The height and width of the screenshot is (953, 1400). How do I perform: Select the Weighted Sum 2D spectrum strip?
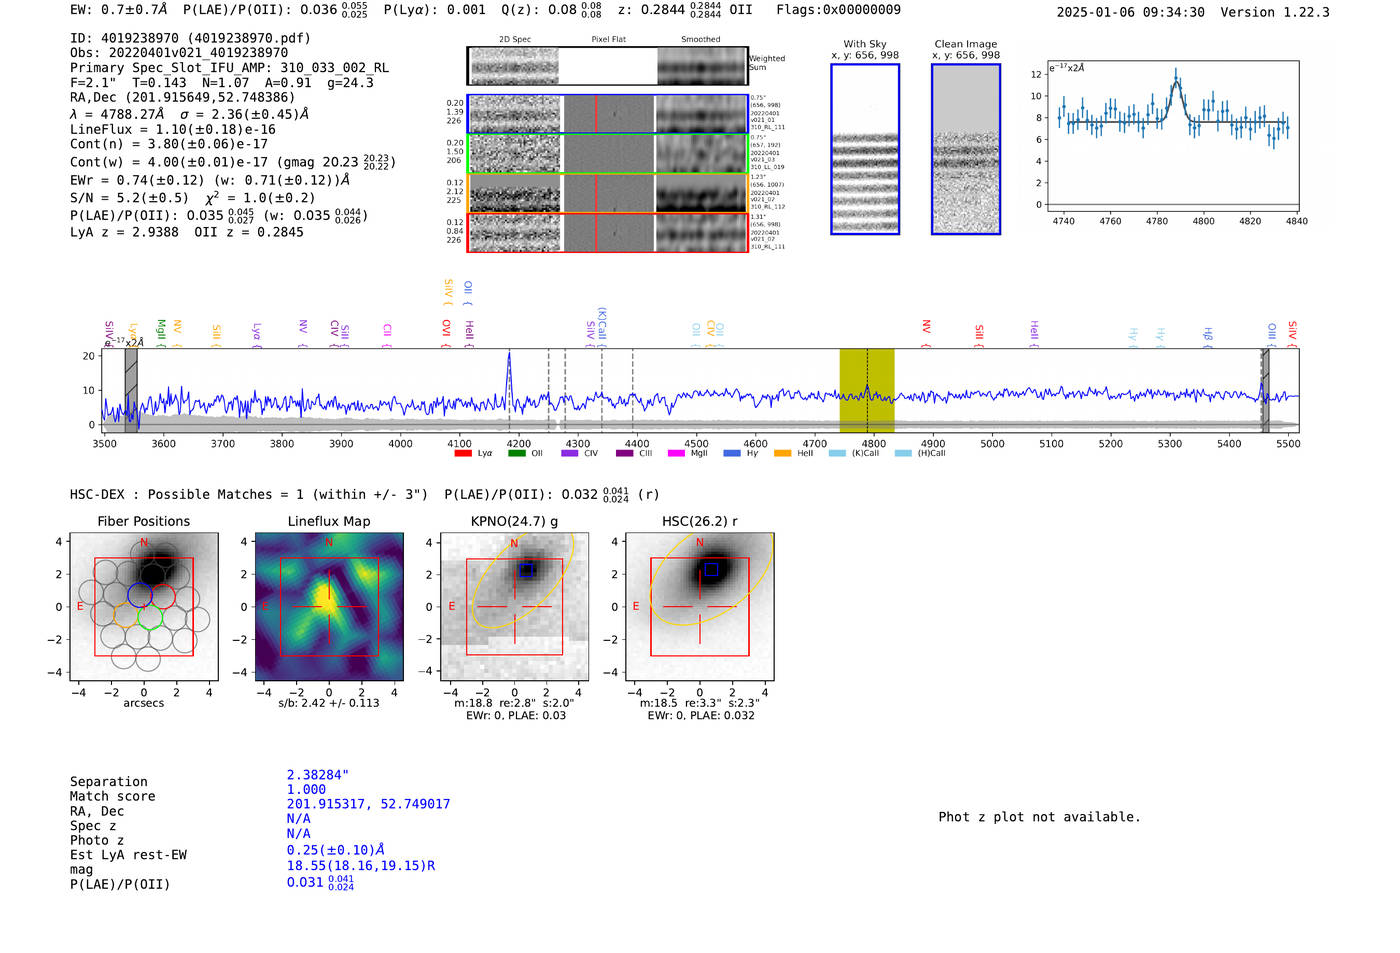[607, 66]
